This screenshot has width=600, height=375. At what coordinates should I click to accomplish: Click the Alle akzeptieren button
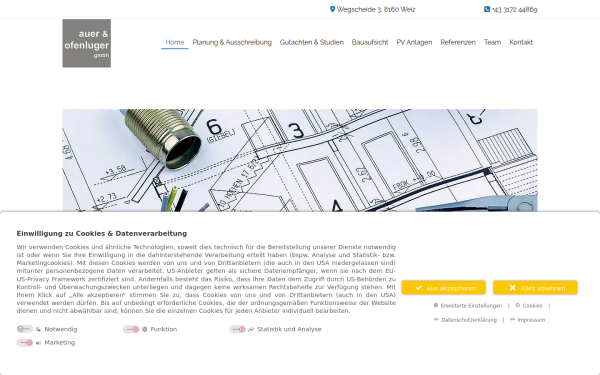[444, 288]
